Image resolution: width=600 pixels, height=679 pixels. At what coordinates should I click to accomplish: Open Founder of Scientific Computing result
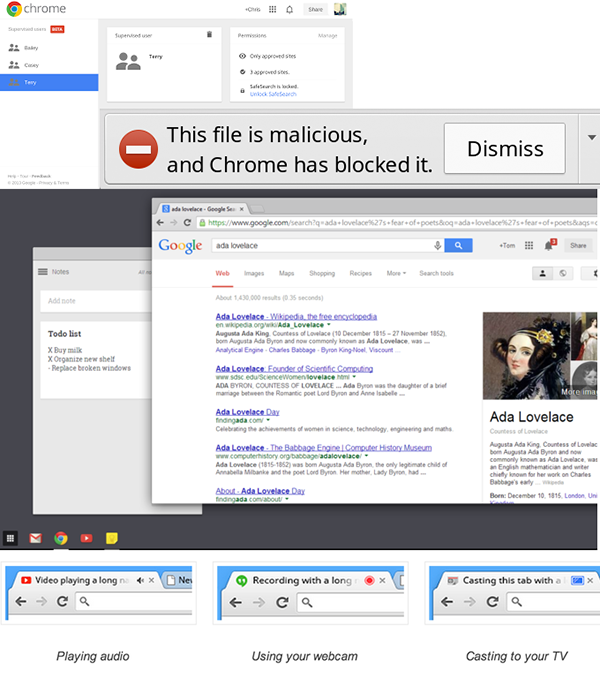click(x=294, y=369)
